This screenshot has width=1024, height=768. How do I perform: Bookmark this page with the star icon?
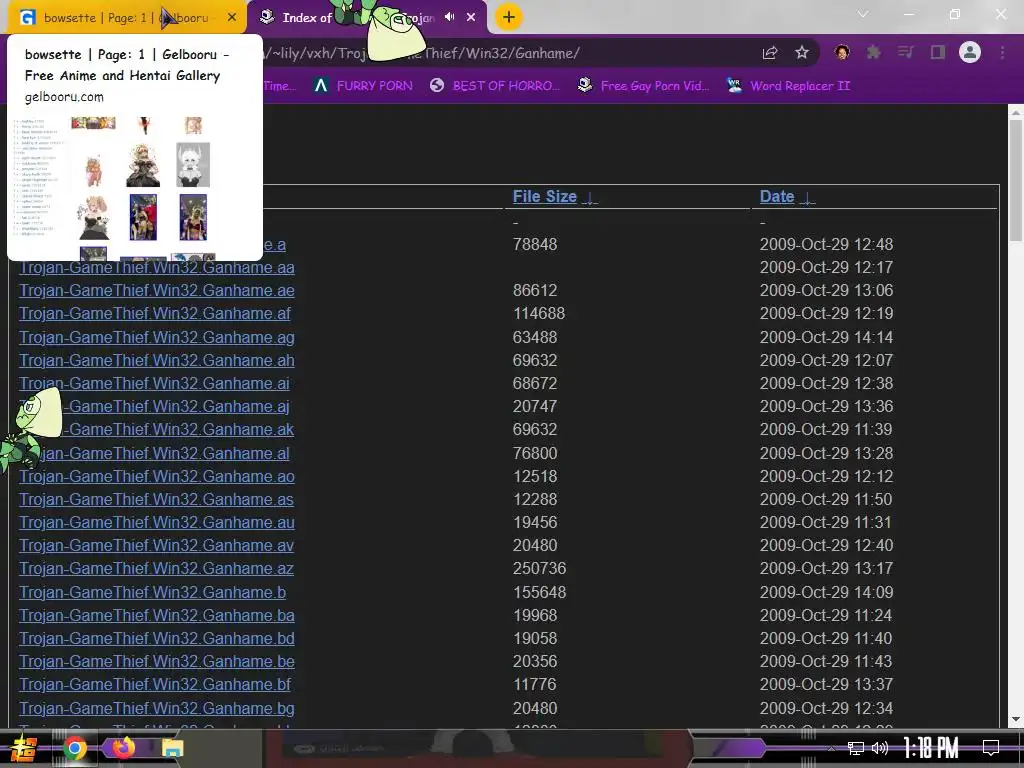coord(802,53)
